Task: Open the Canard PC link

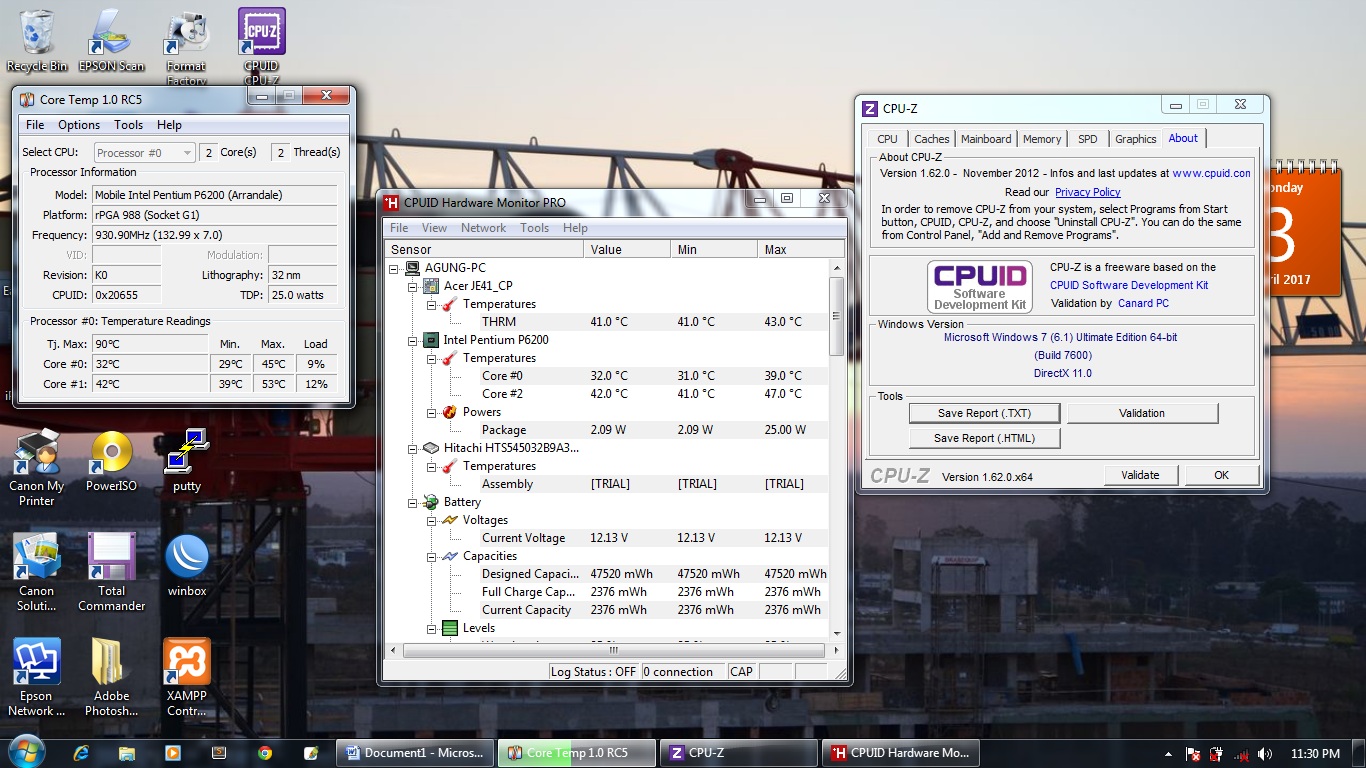Action: (x=1143, y=303)
